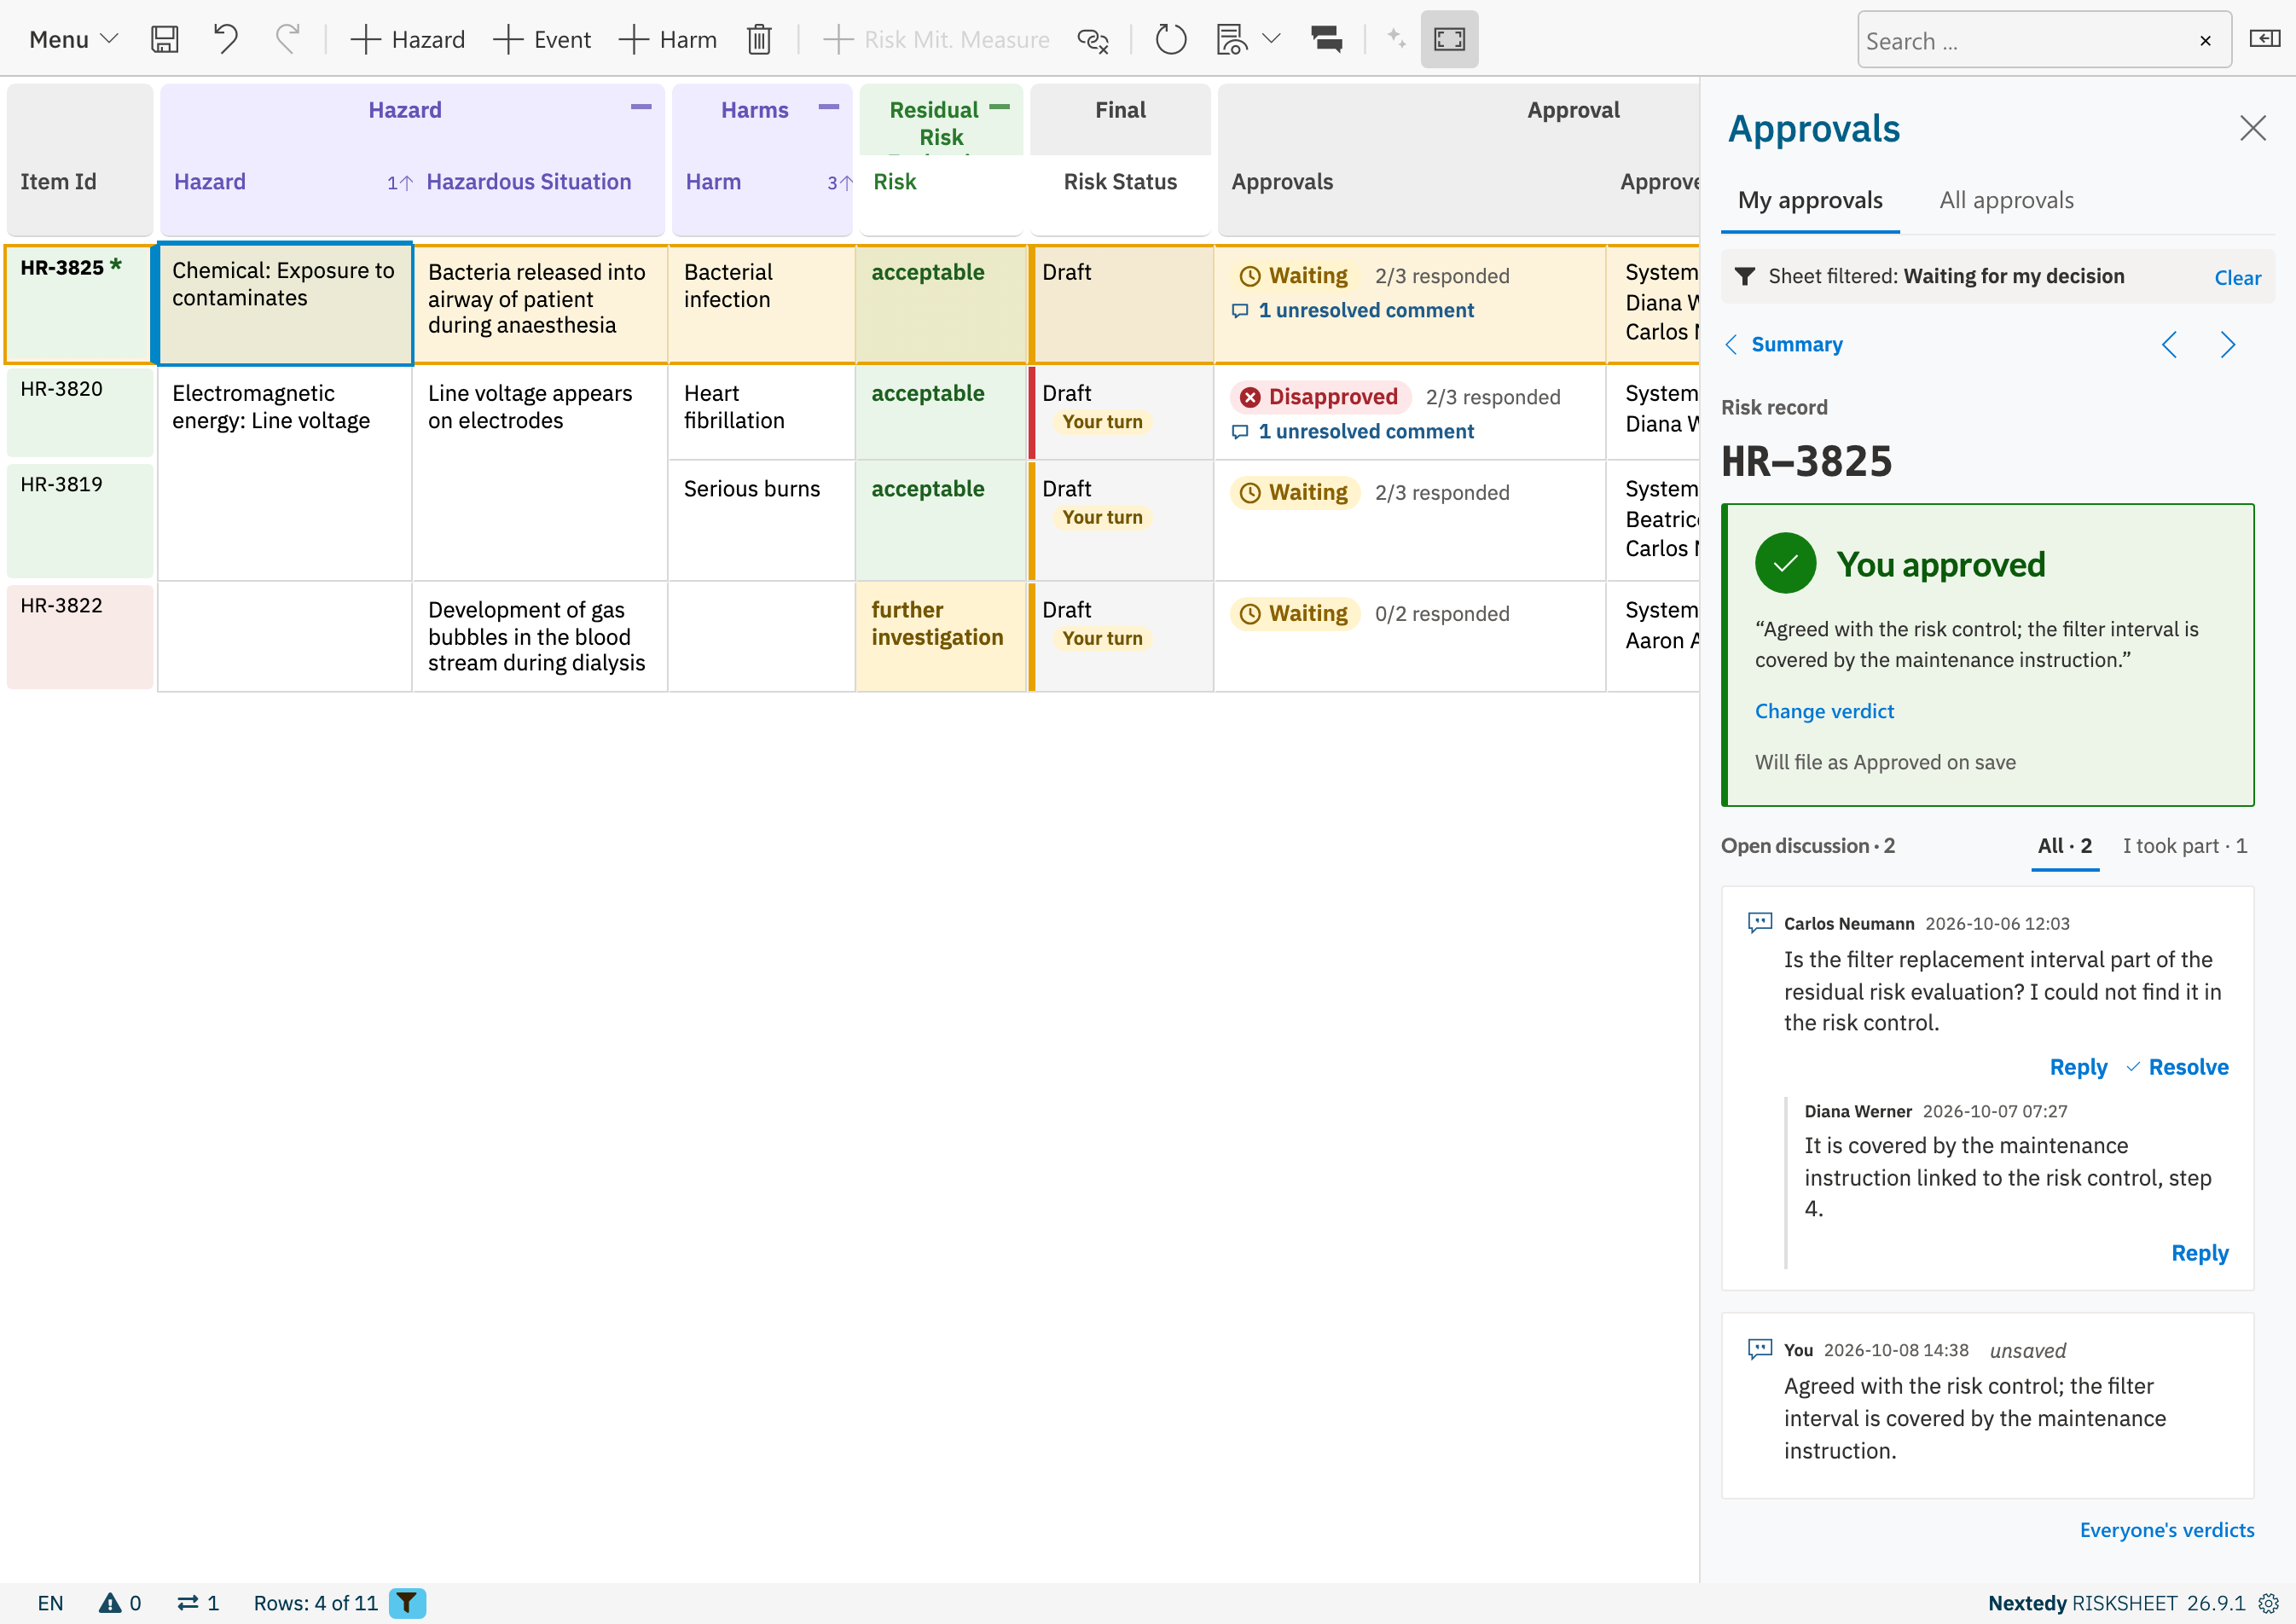Go back to Summary
This screenshot has height=1624, width=2296.
pos(1785,345)
